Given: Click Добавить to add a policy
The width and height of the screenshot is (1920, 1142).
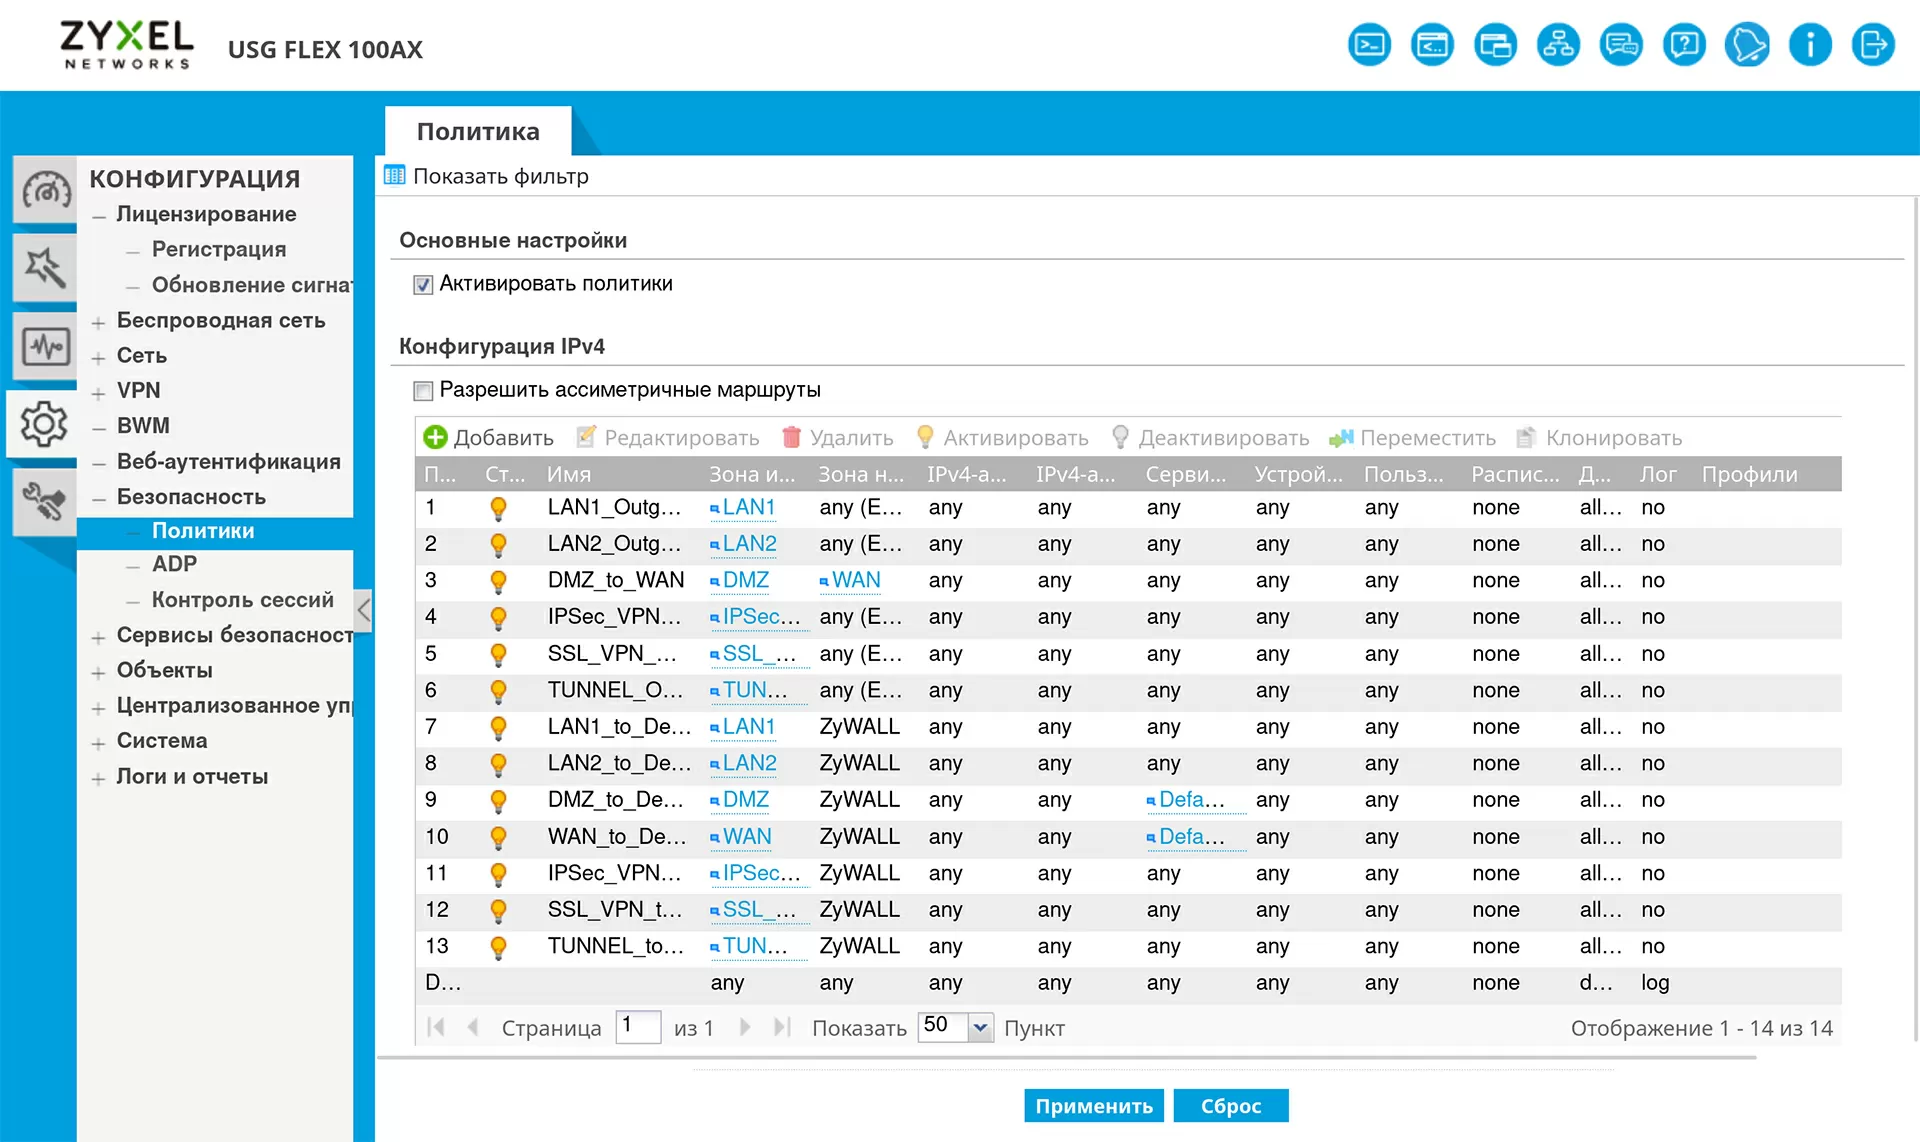Looking at the screenshot, I should point(489,437).
